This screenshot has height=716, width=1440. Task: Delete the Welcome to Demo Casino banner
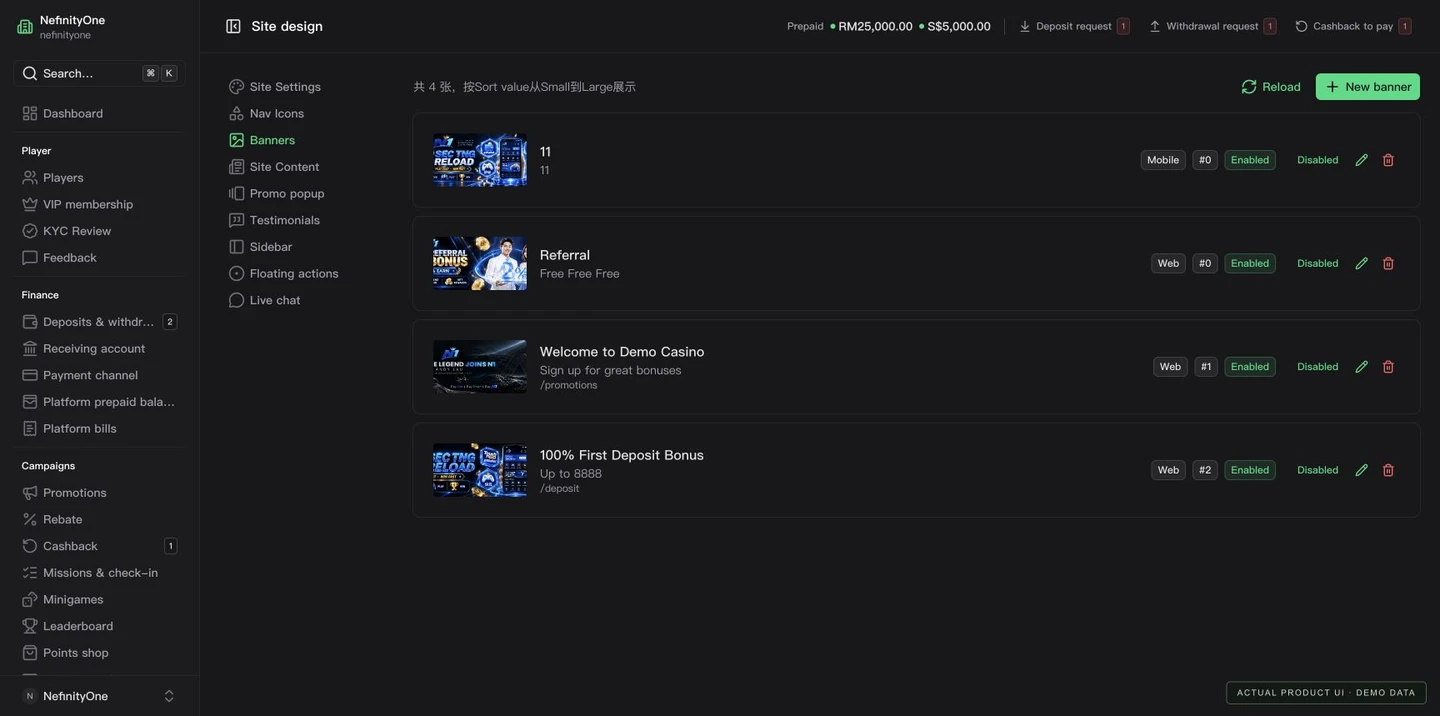(x=1388, y=367)
